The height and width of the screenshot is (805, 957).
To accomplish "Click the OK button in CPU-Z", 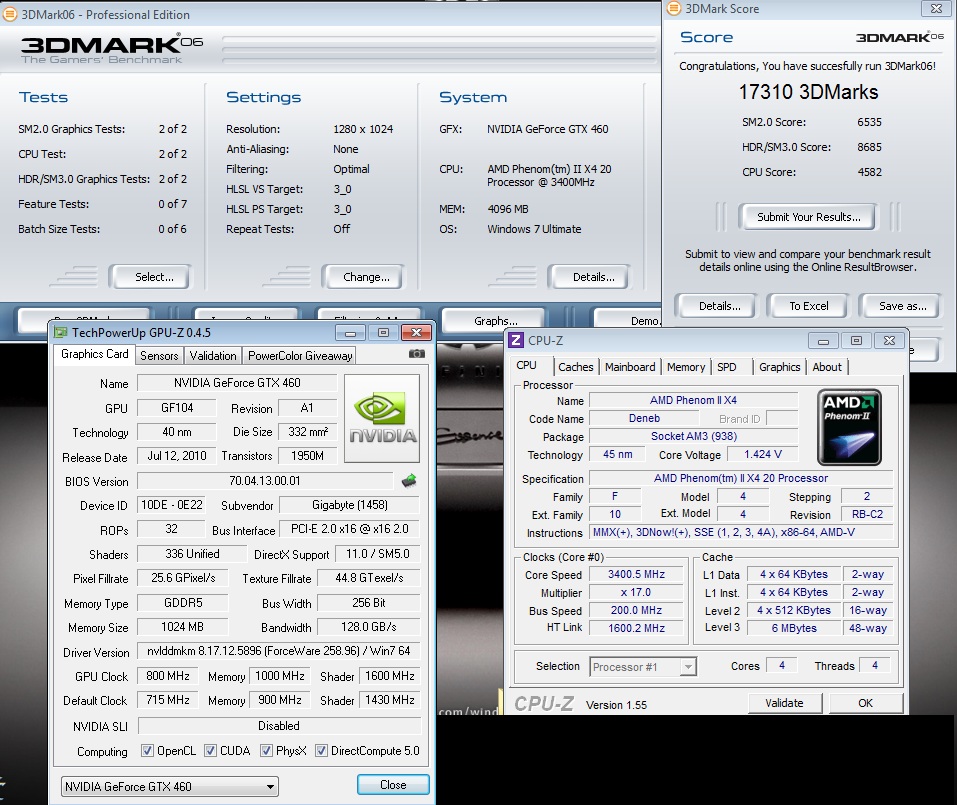I will [865, 703].
